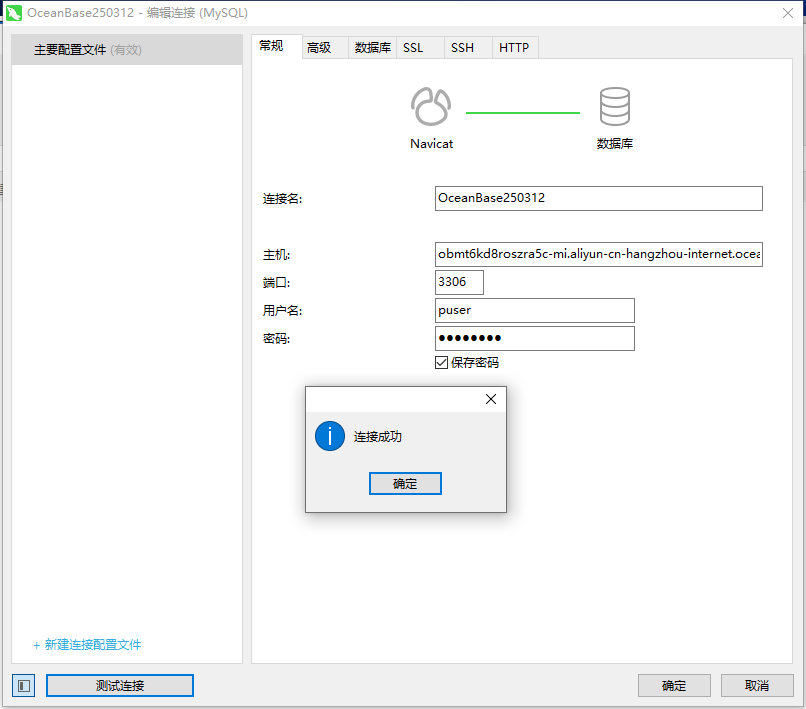806x709 pixels.
Task: Click the 连接名 field with OceanBase250312
Action: click(x=599, y=198)
